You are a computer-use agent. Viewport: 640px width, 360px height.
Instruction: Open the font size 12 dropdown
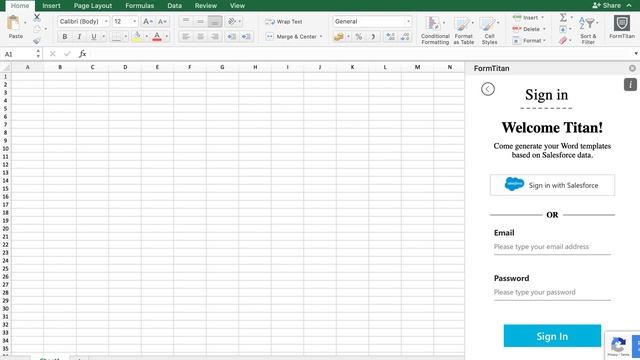(x=134, y=21)
